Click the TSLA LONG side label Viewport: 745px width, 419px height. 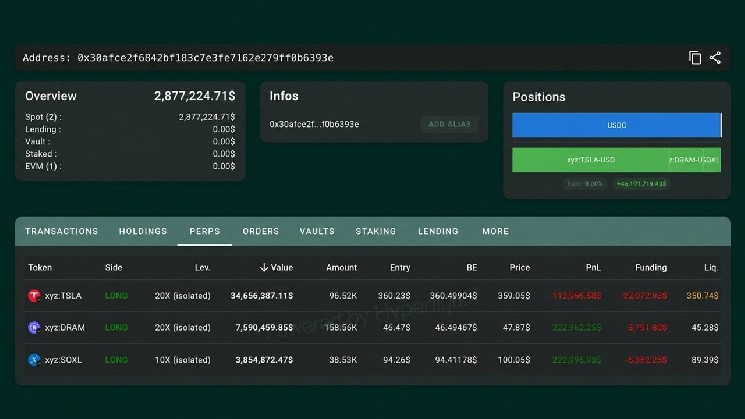pos(116,295)
